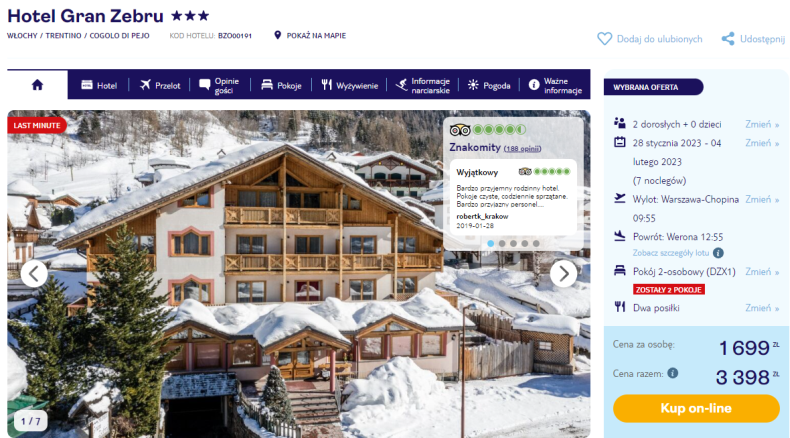Change number of travelers via Zmień

(762, 124)
